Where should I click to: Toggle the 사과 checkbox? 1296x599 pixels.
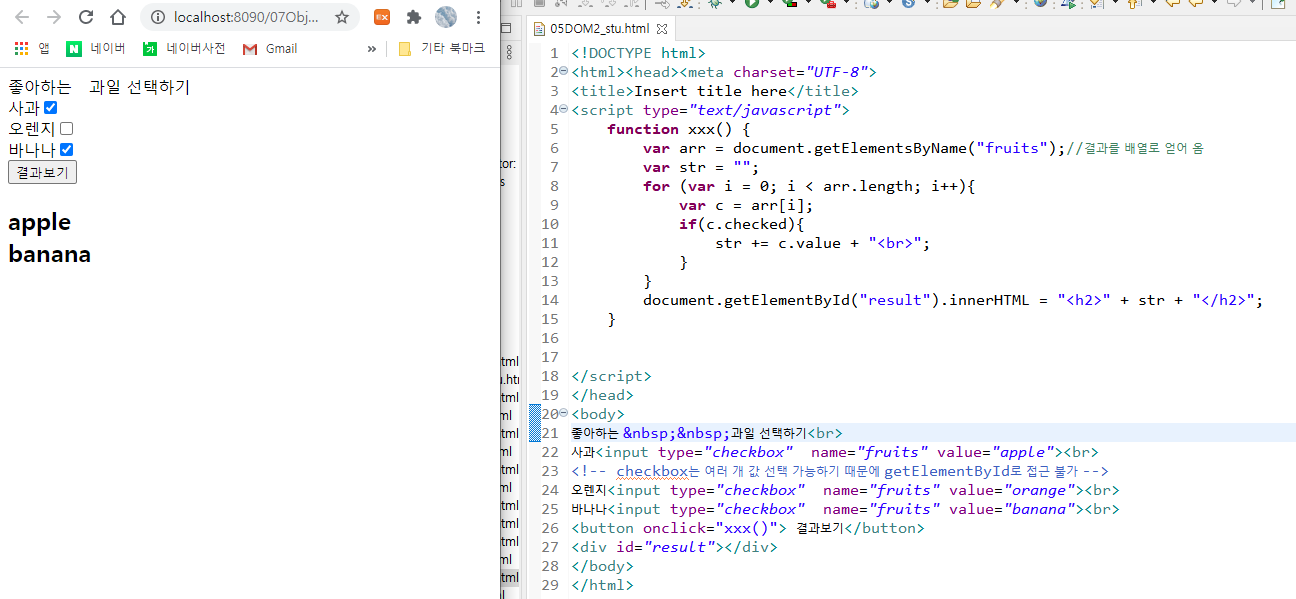(51, 108)
